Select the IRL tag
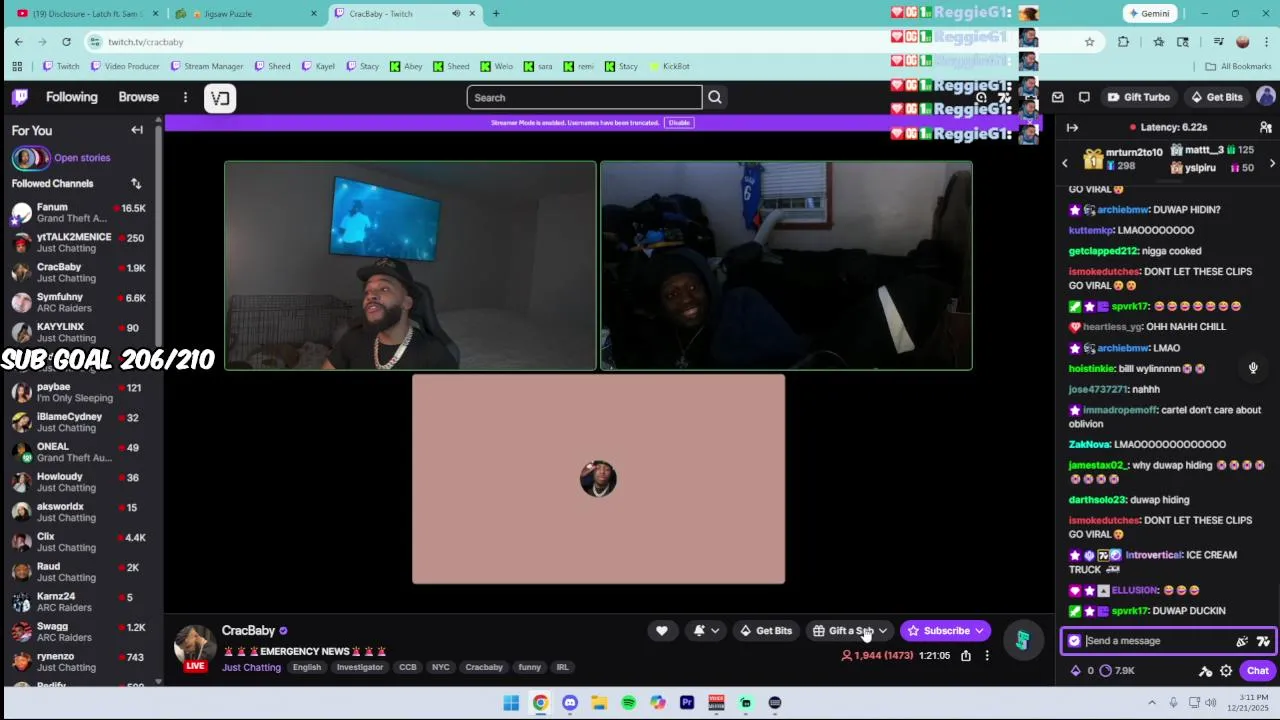 (563, 667)
